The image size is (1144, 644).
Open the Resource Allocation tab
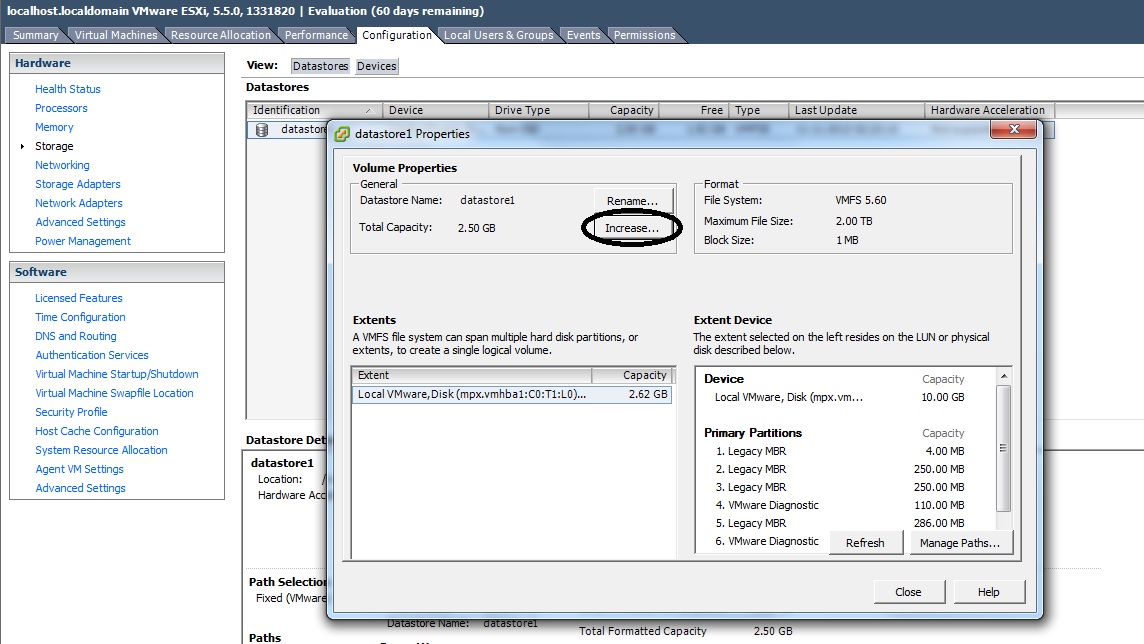point(220,35)
